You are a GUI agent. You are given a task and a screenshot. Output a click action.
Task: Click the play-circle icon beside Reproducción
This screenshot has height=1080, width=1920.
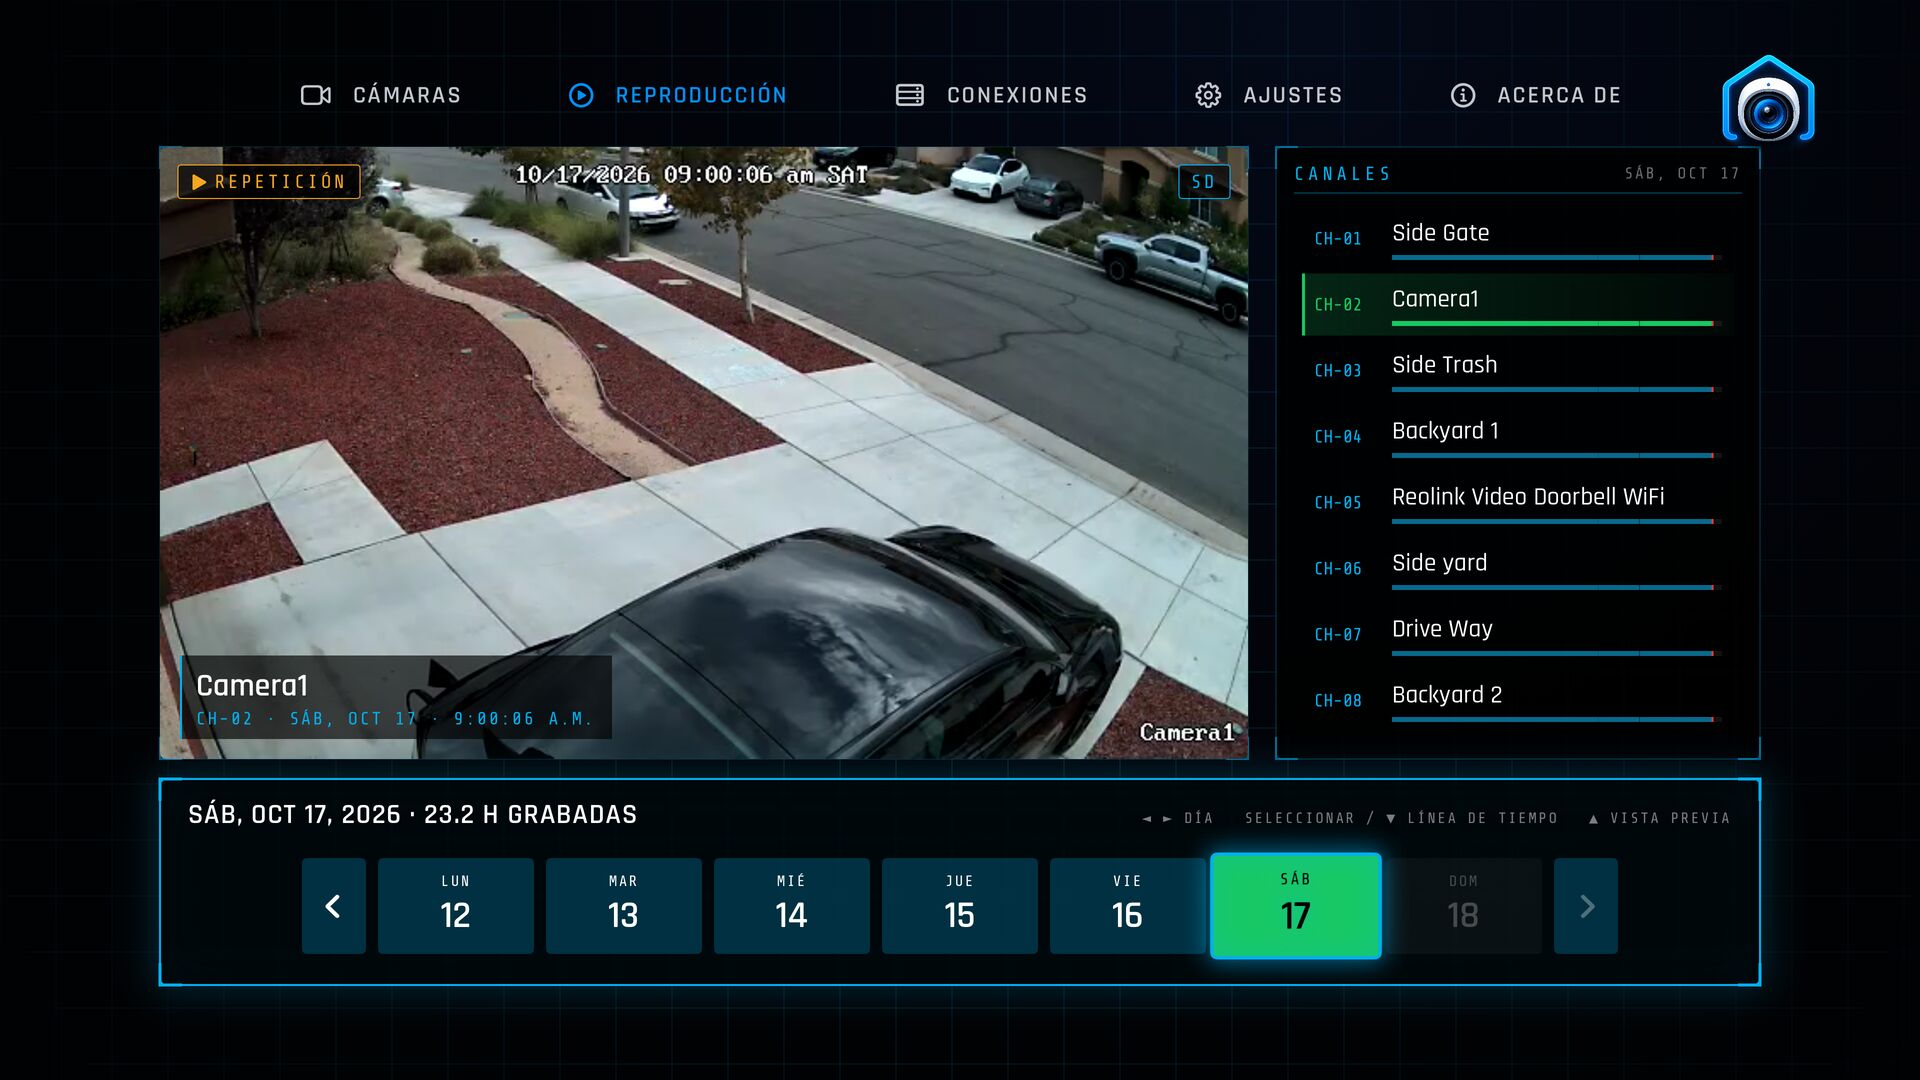pos(581,95)
